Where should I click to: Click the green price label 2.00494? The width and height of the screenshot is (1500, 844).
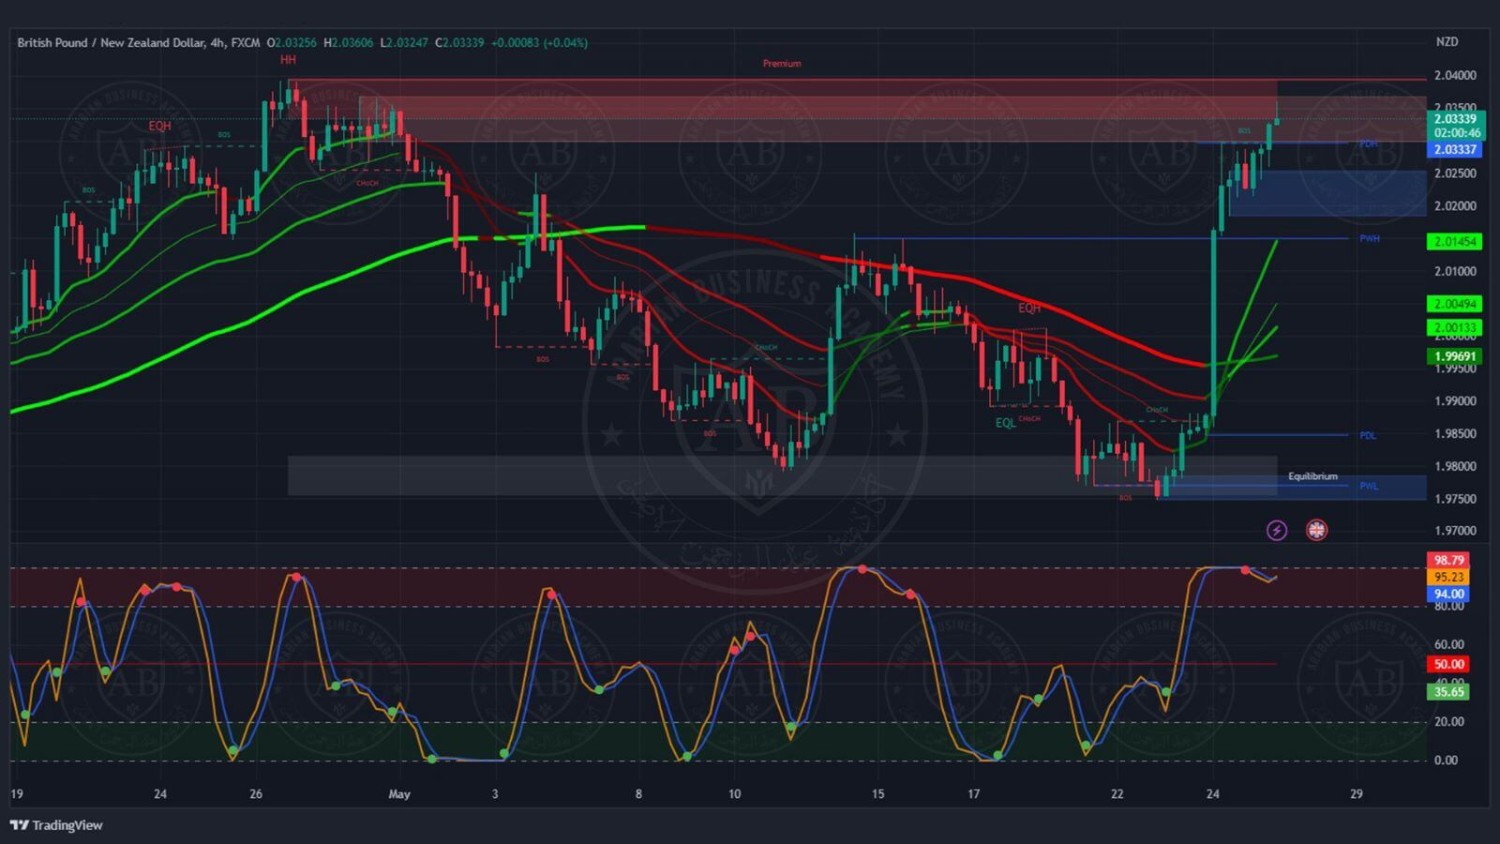pos(1455,304)
